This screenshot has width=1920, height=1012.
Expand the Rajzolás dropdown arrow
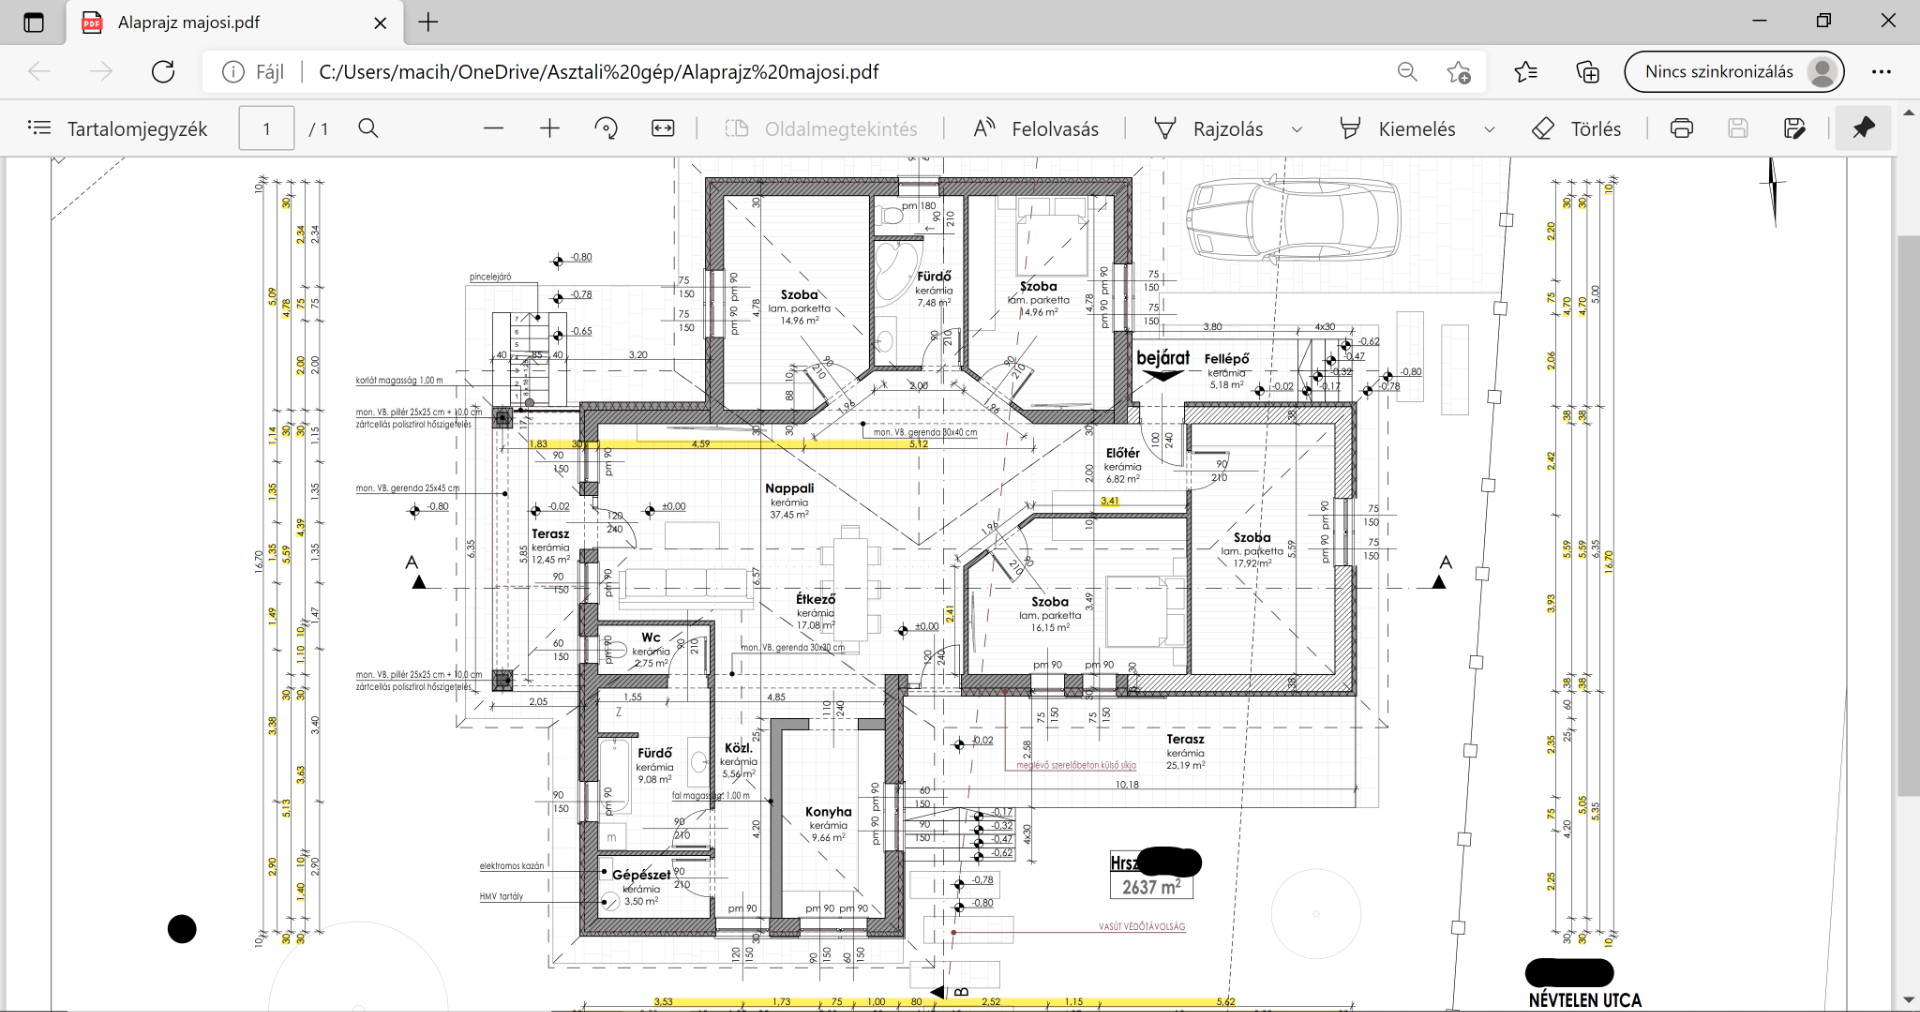tap(1297, 130)
